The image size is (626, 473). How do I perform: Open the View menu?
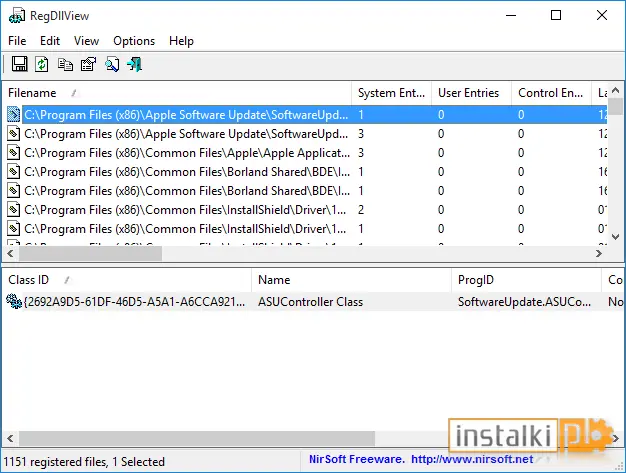tap(86, 41)
